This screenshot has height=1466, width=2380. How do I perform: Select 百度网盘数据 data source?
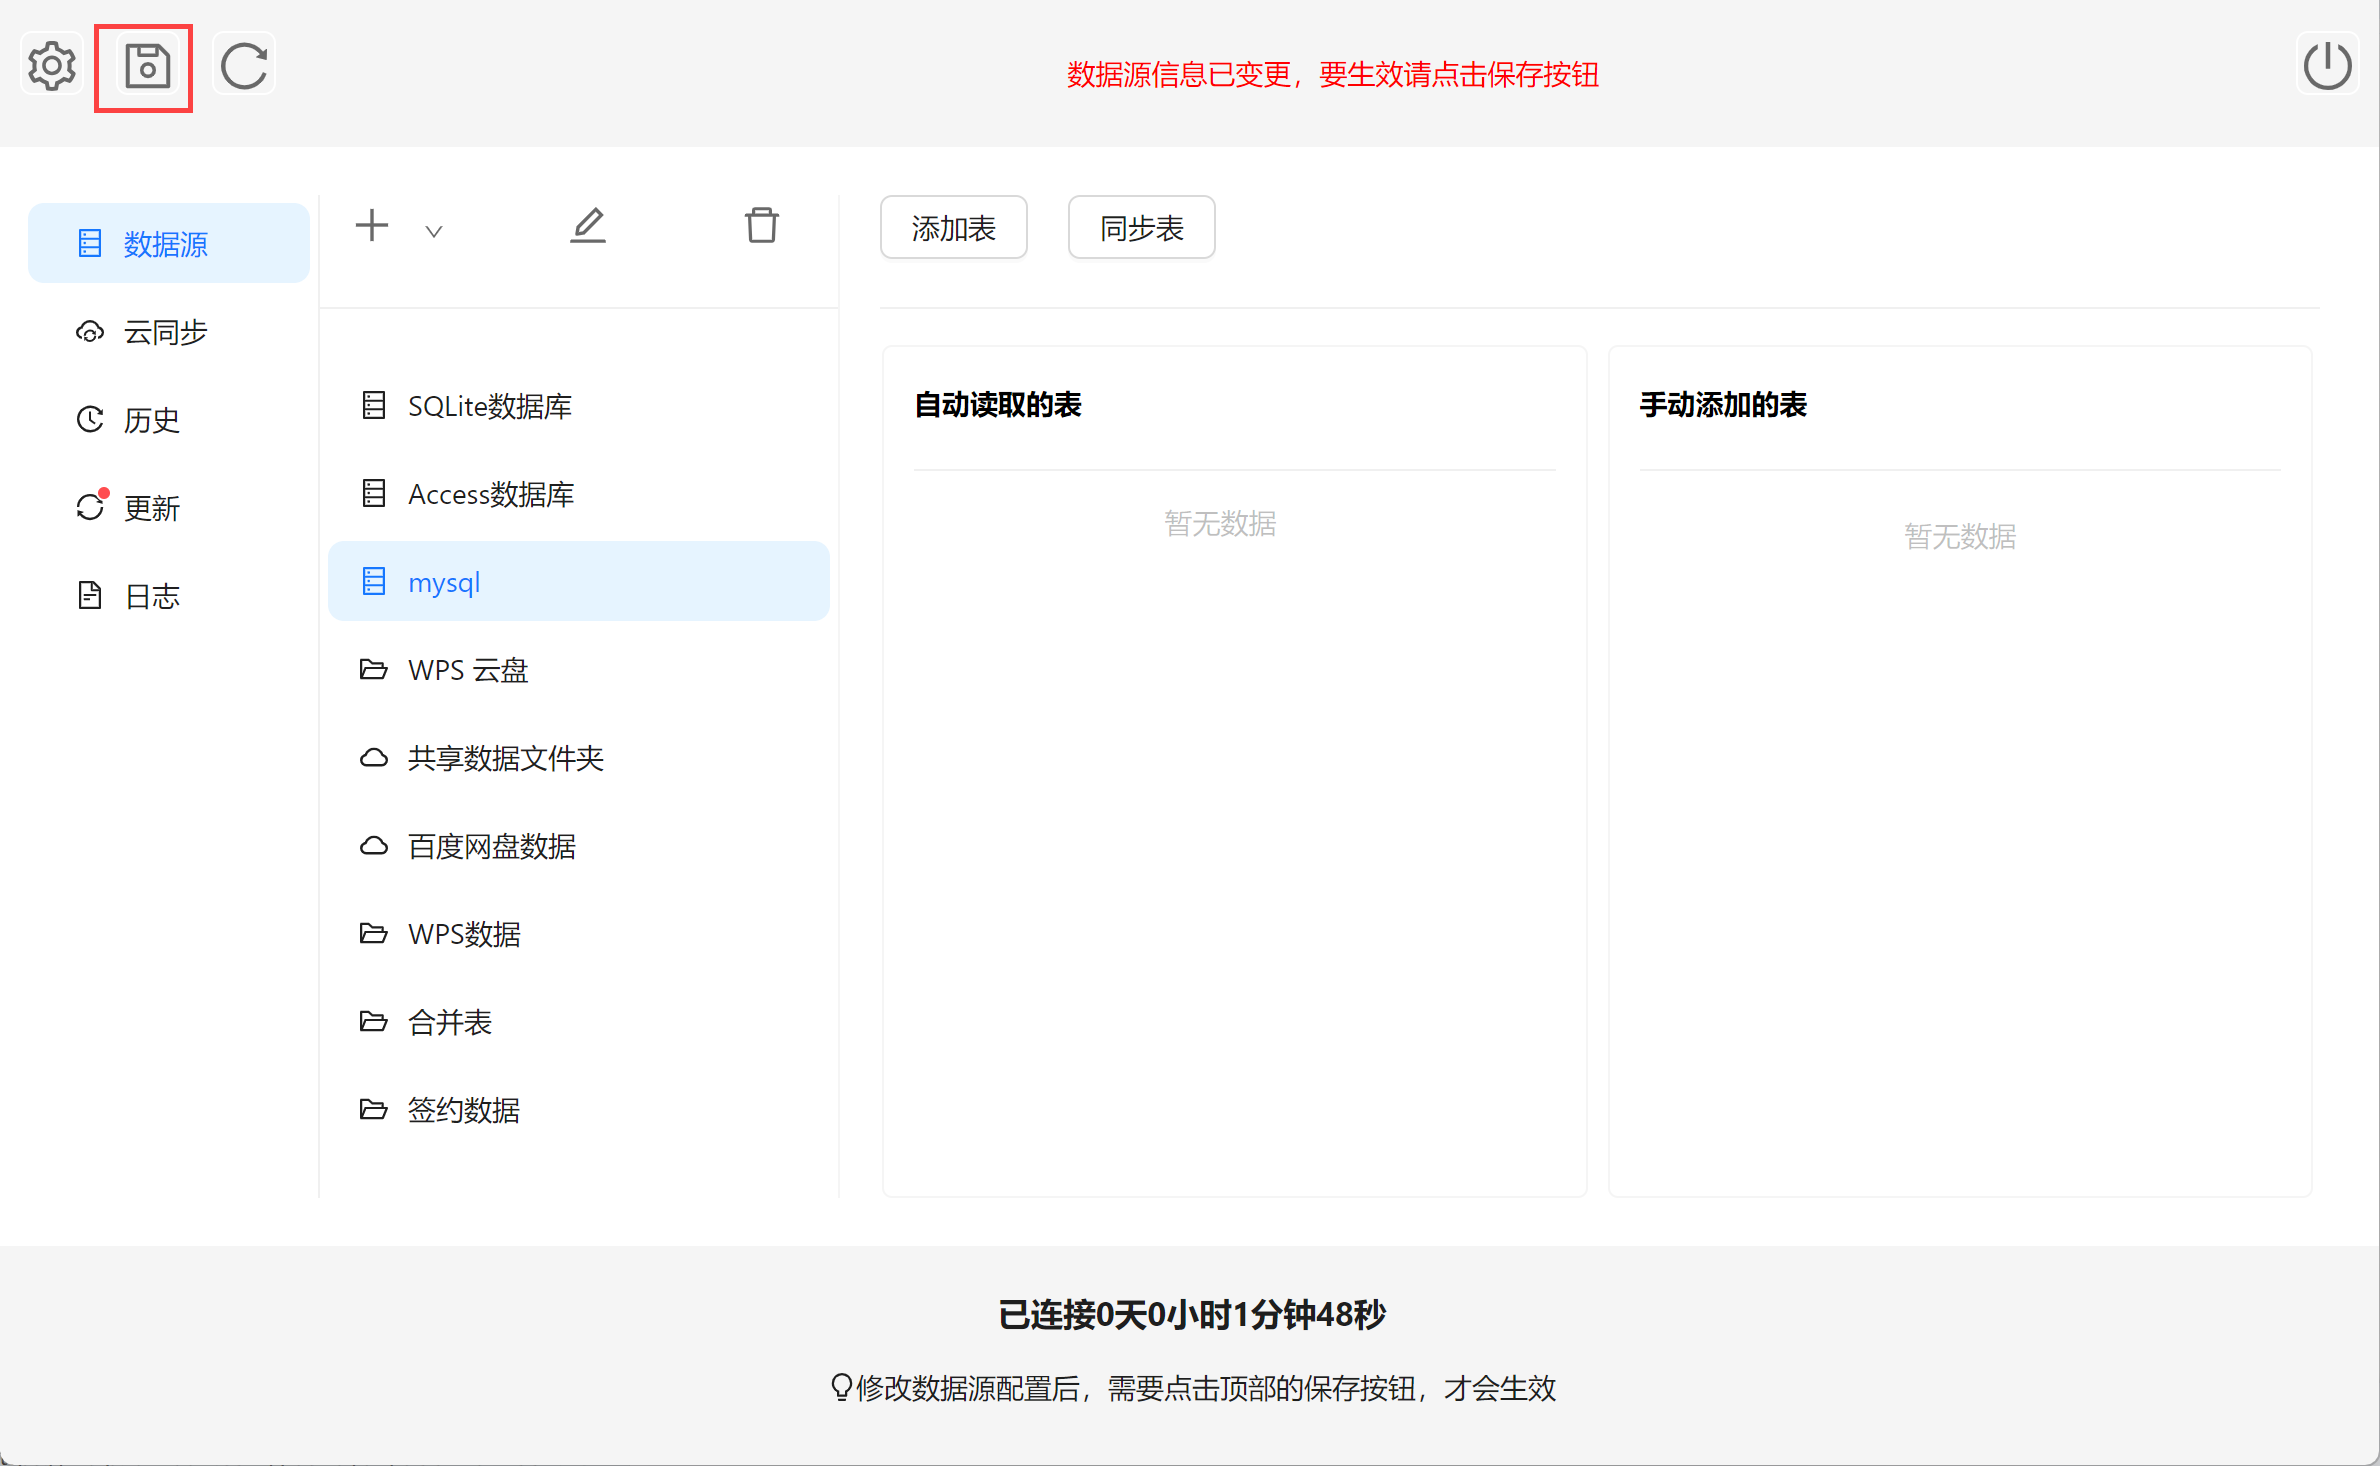click(x=579, y=845)
